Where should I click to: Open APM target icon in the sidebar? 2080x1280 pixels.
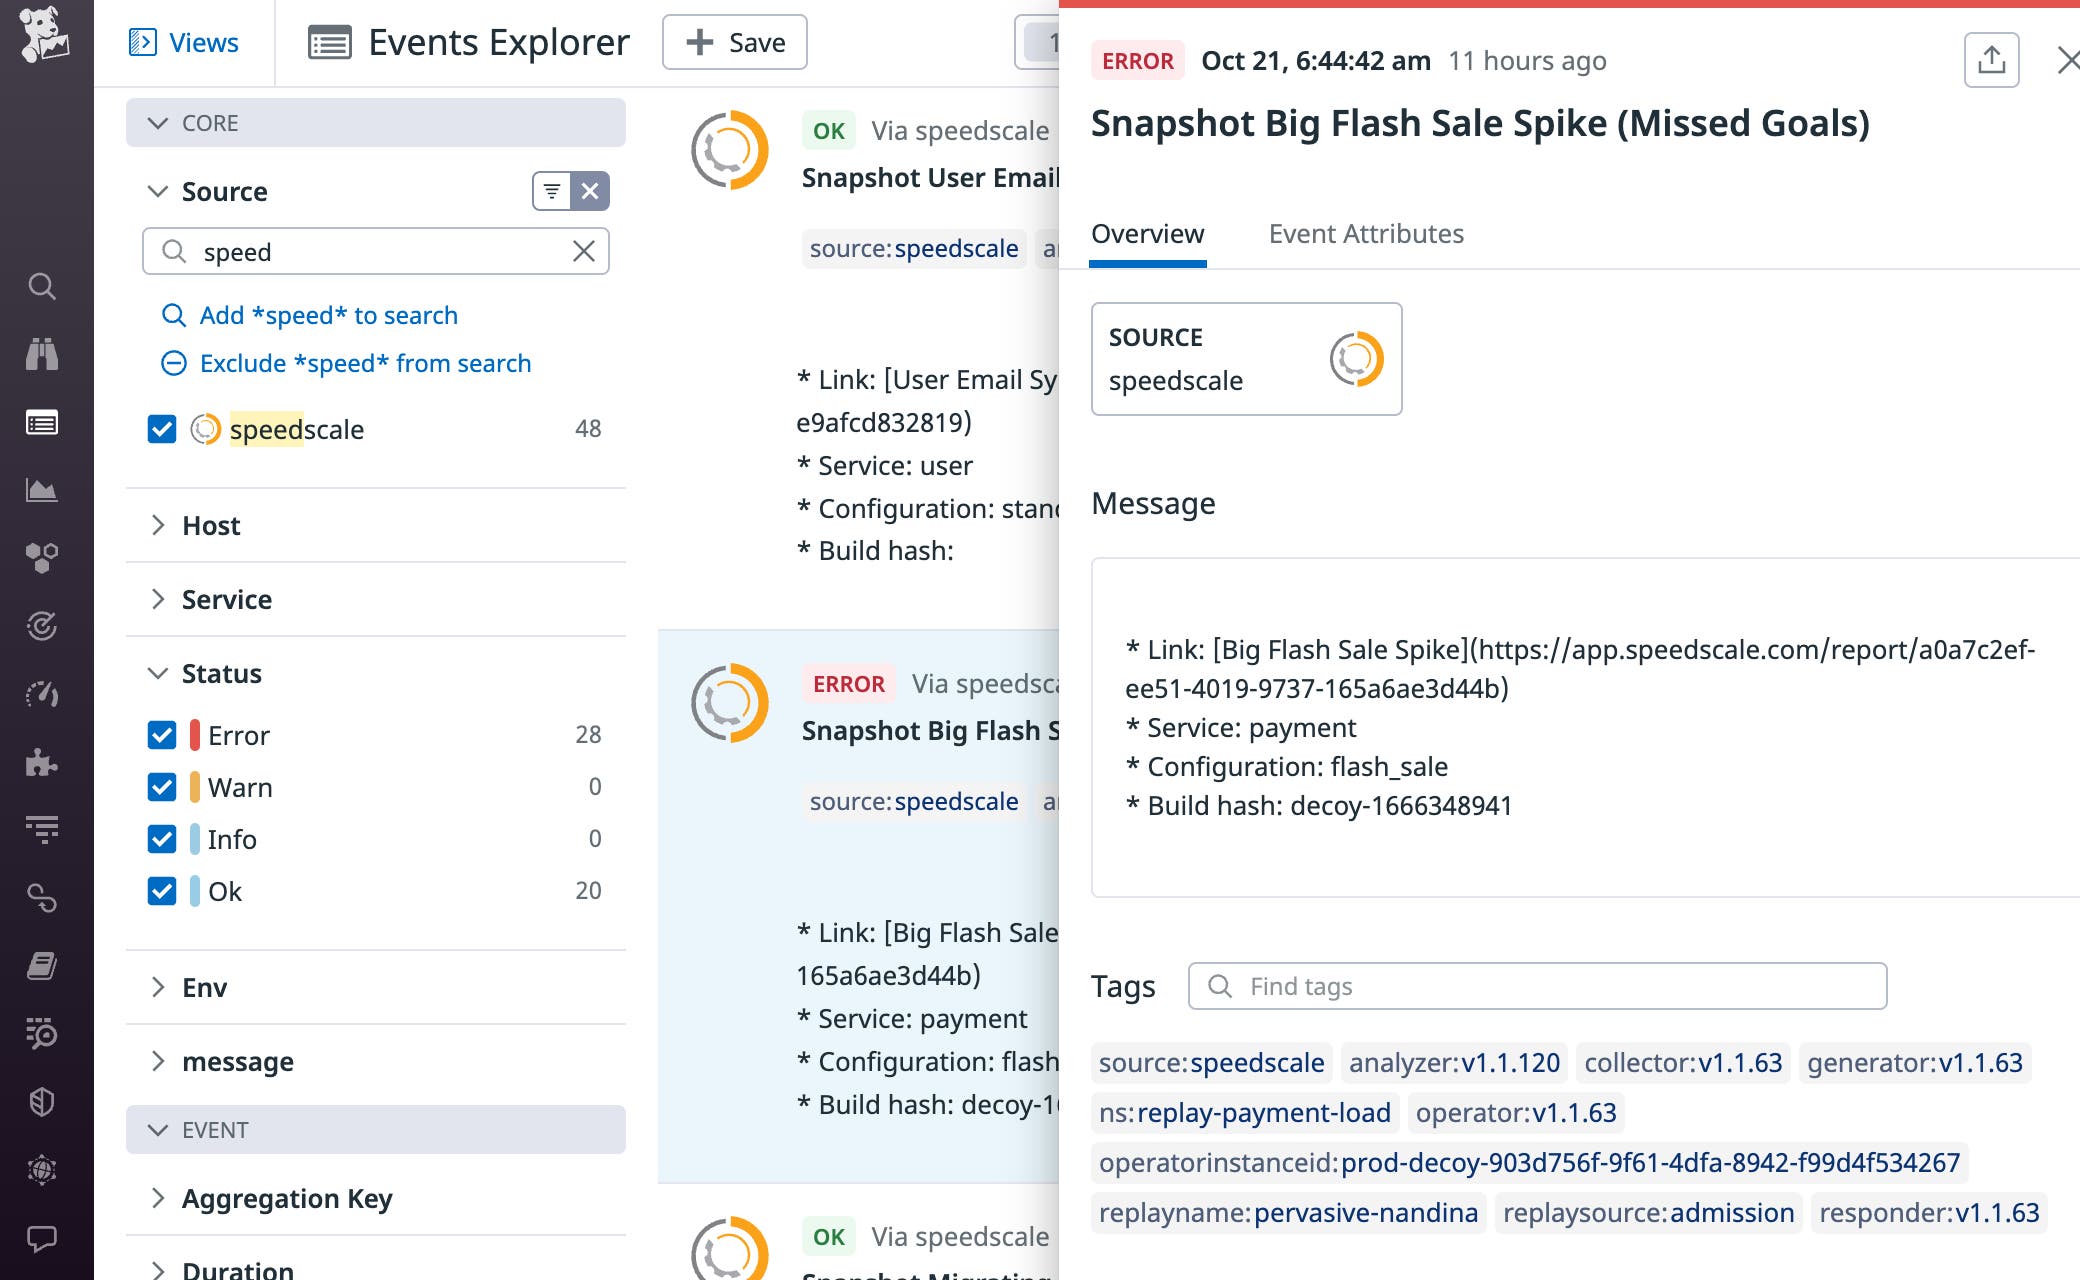[42, 625]
